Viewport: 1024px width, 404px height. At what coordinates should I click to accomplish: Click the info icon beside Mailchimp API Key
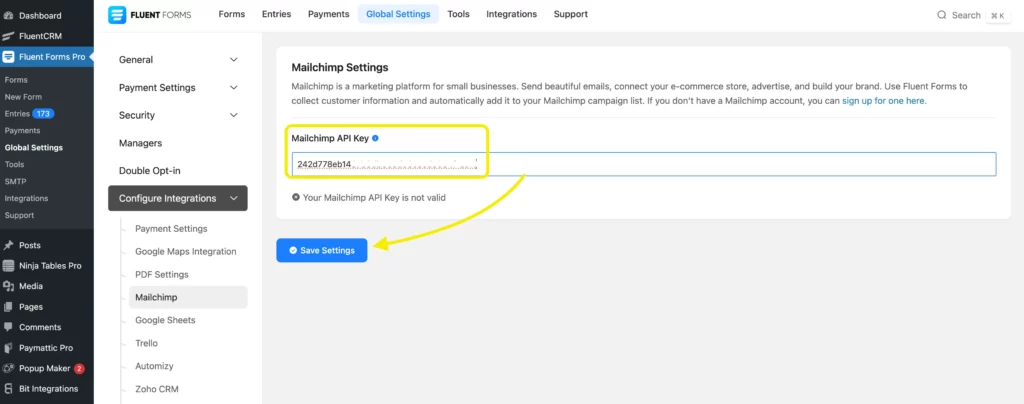376,138
